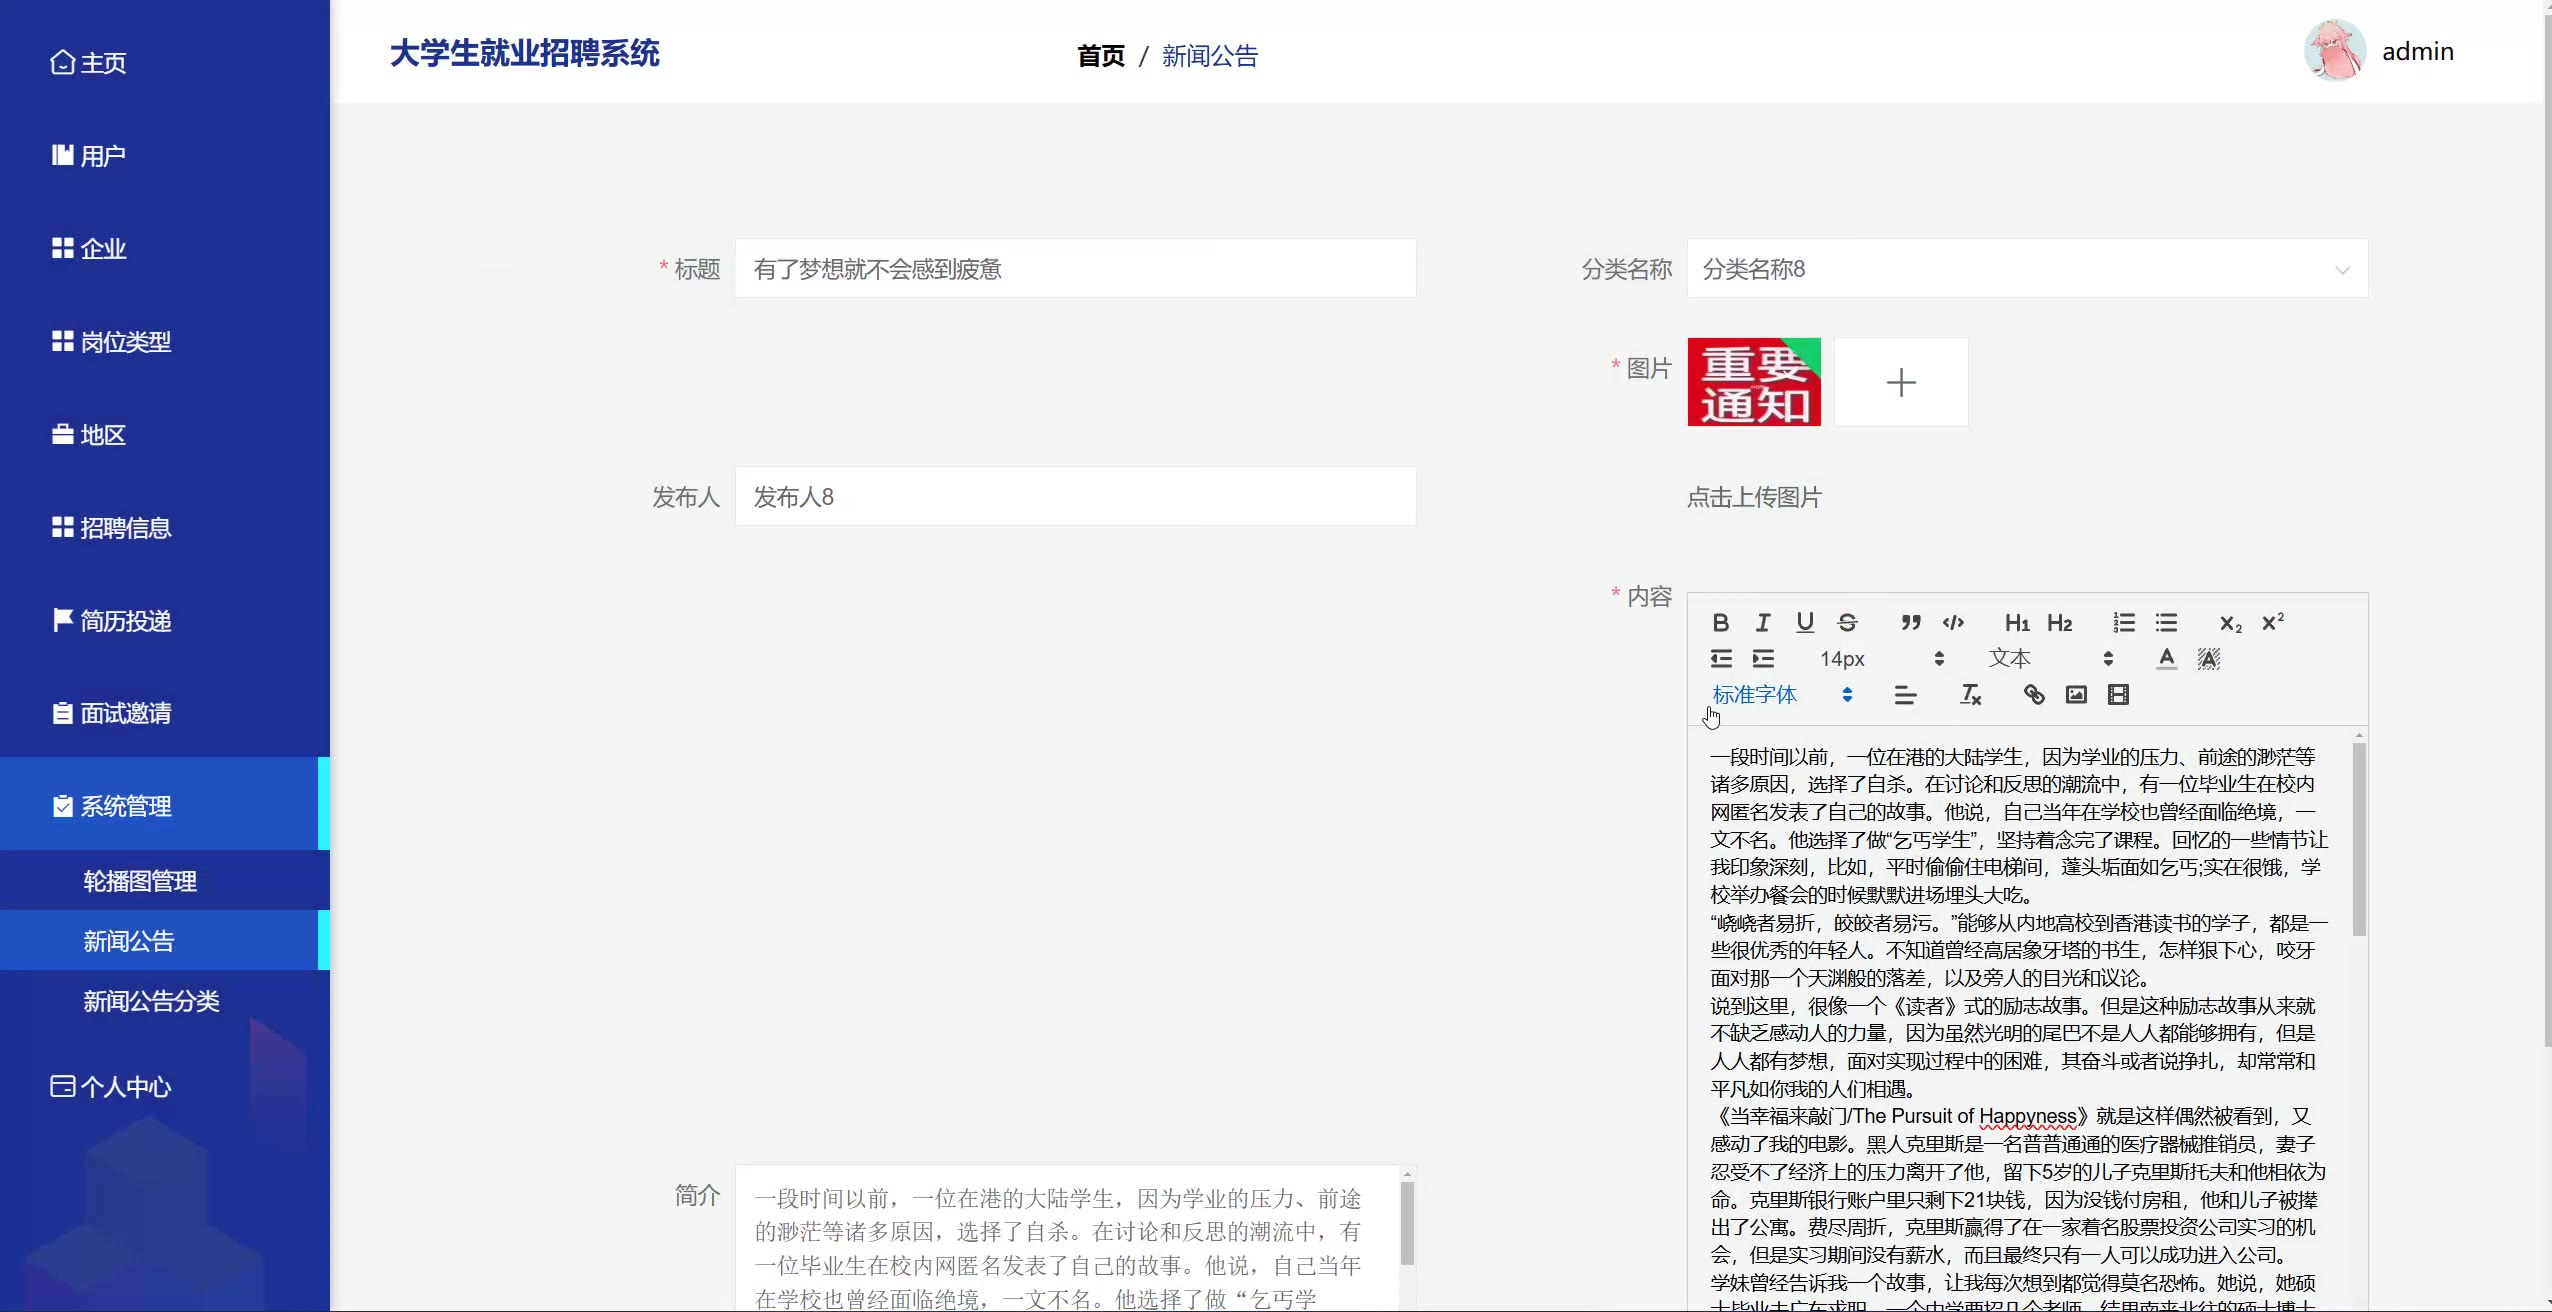Screen dimensions: 2552x1312
Task: Click into the 标题 title input field
Action: coord(1075,269)
